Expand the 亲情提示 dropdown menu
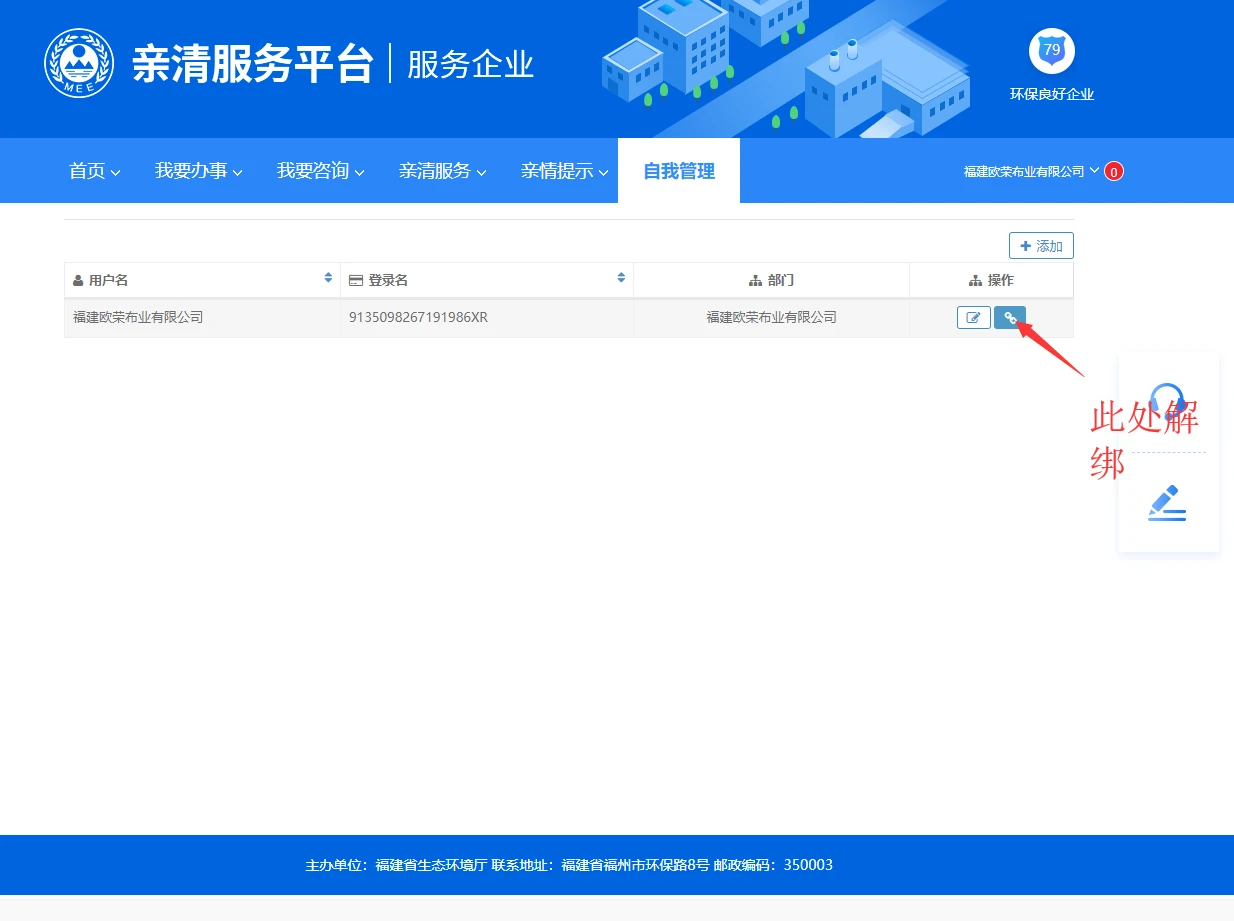The height and width of the screenshot is (921, 1234). (x=564, y=171)
